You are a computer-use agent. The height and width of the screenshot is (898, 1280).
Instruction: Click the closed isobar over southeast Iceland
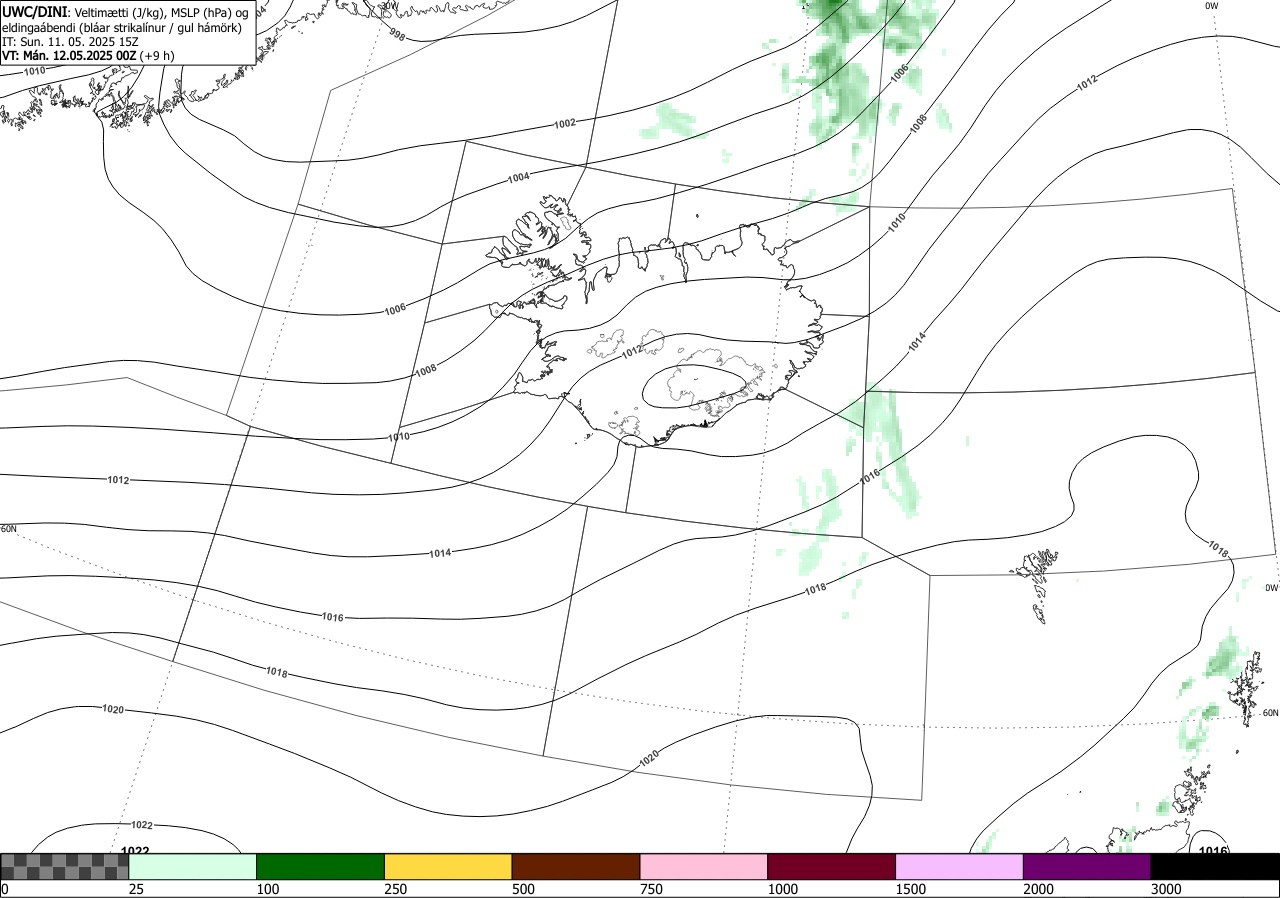(695, 387)
